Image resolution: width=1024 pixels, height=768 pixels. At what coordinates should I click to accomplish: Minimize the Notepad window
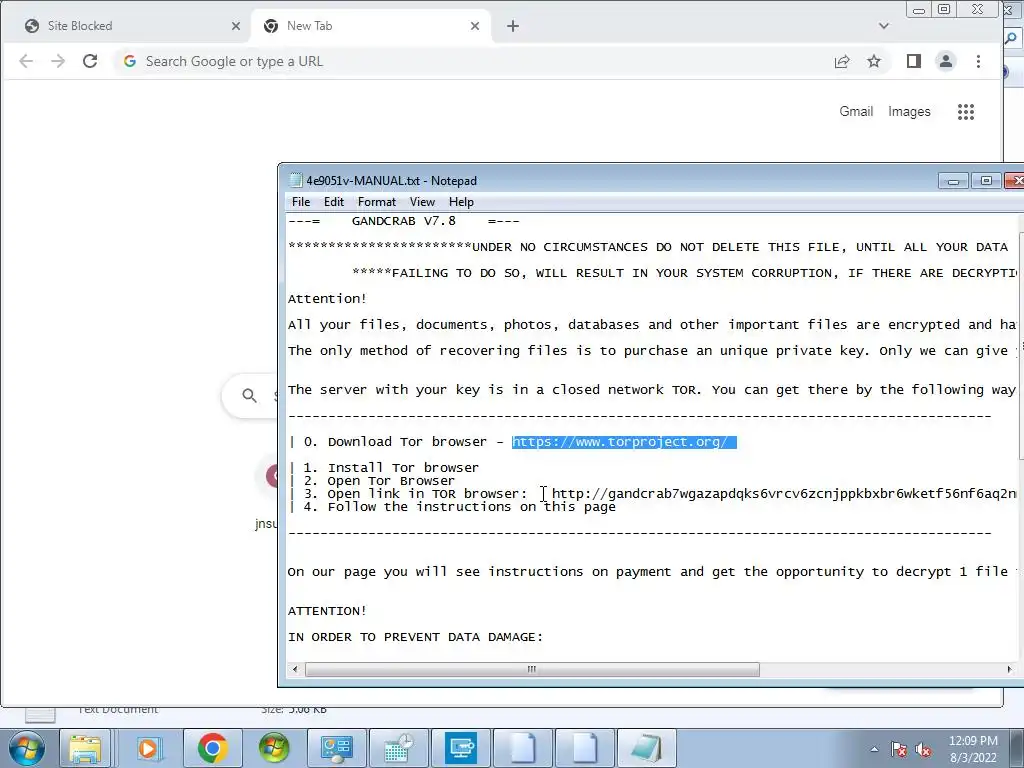pyautogui.click(x=953, y=180)
